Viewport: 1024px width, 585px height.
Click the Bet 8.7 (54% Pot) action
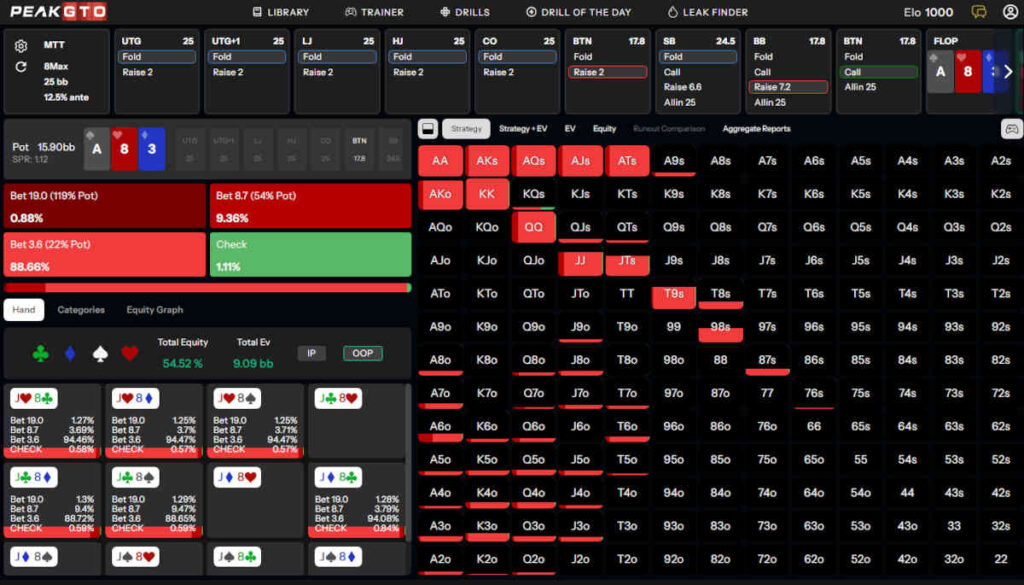(x=310, y=206)
